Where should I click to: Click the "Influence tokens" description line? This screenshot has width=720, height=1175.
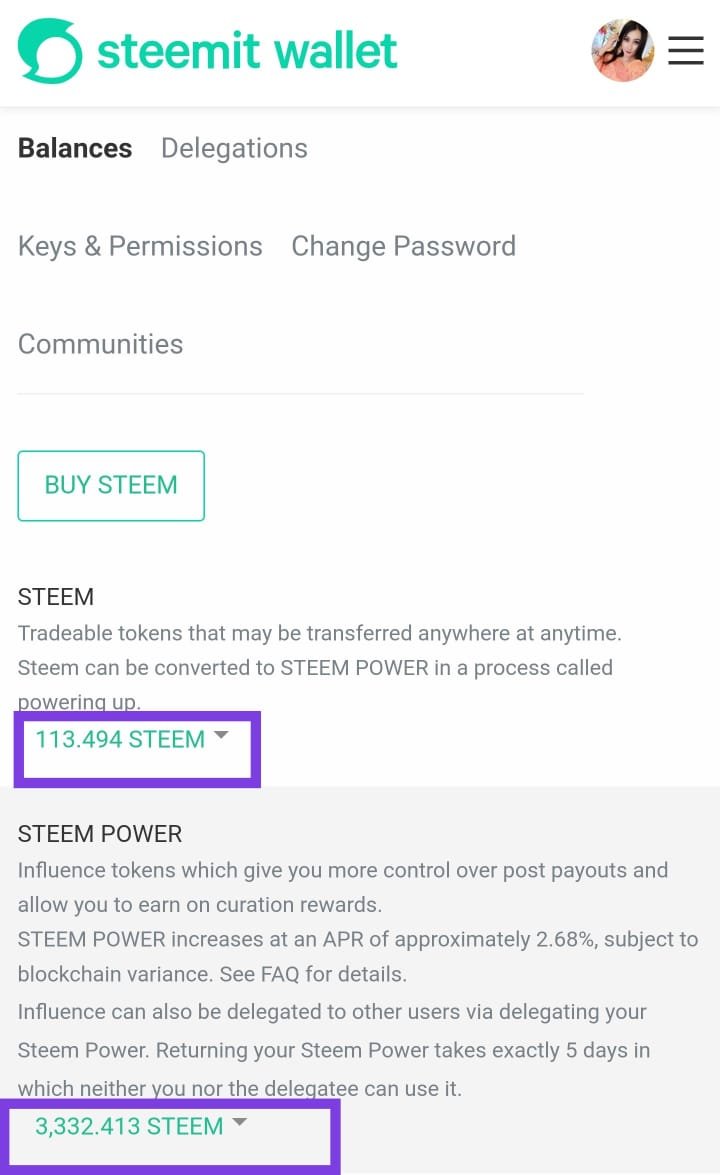pyautogui.click(x=342, y=870)
